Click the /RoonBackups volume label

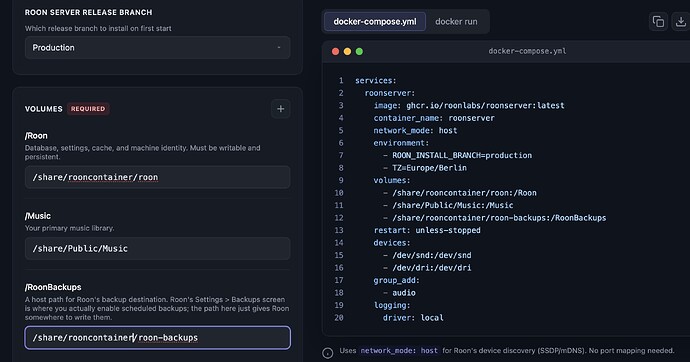click(x=53, y=287)
